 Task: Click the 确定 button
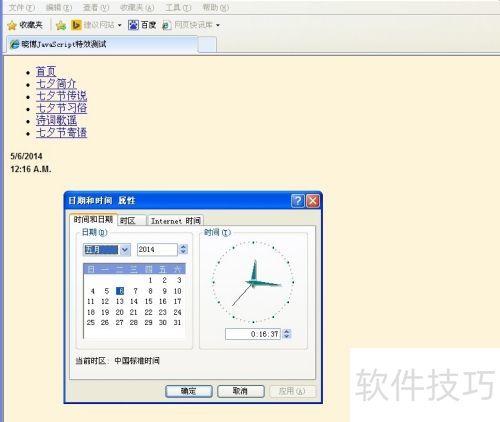(189, 391)
